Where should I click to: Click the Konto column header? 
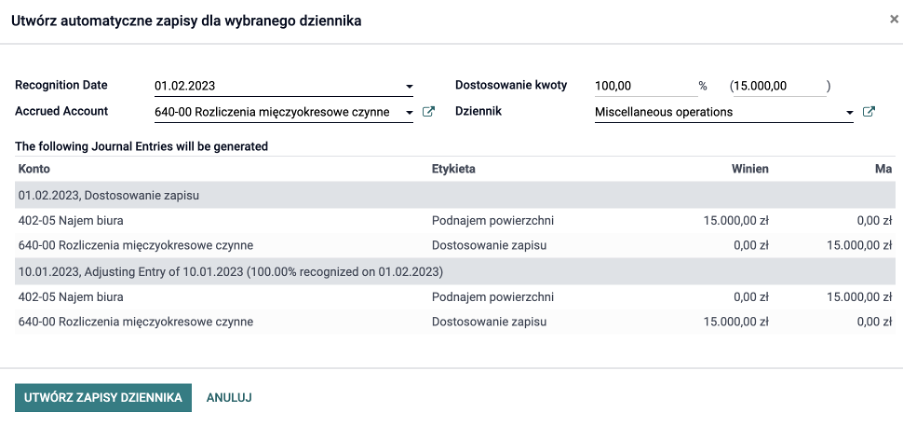pos(34,169)
